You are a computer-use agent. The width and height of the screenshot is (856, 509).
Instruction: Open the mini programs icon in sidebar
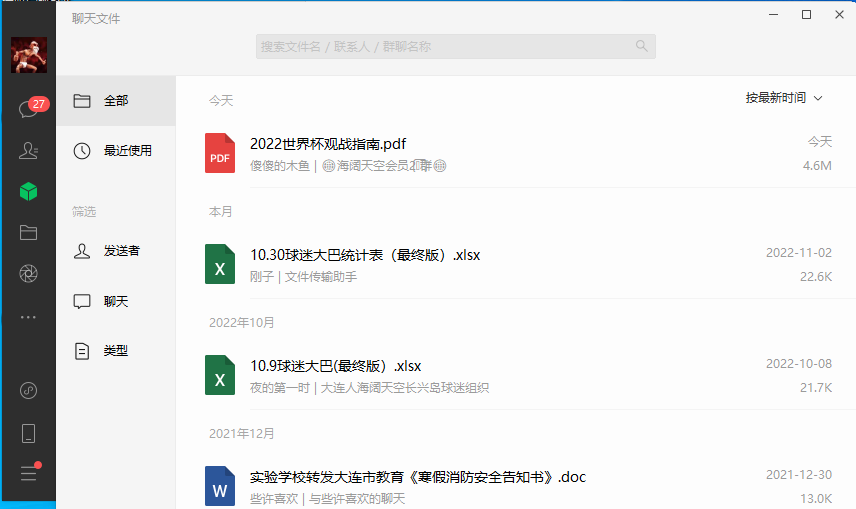click(28, 390)
